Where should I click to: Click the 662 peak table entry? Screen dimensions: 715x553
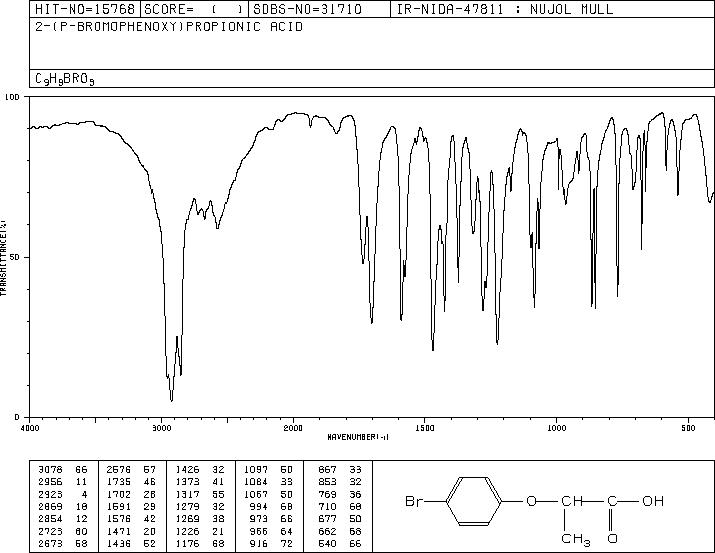tap(327, 532)
